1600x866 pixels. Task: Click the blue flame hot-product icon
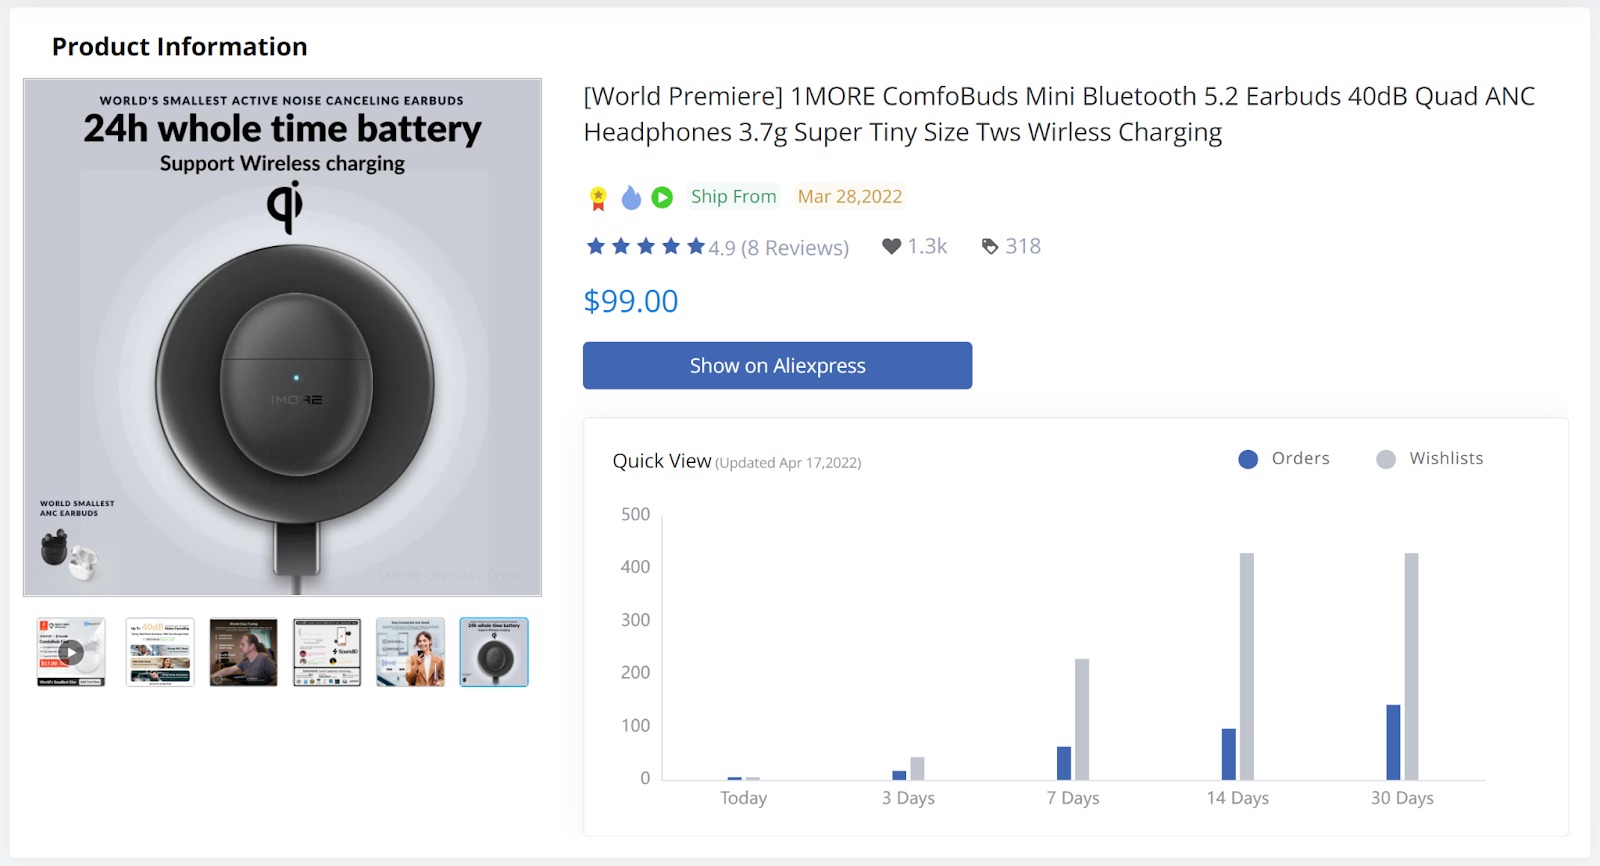631,197
